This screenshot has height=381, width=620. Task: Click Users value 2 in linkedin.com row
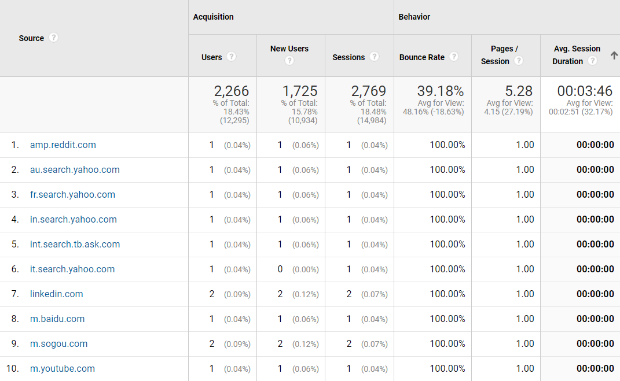(212, 294)
